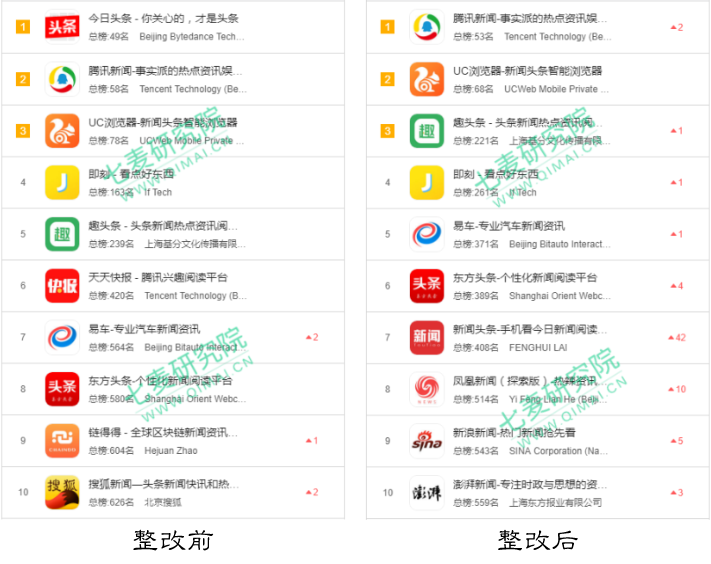Click 上海东方报业有限公司 developer name
The image size is (711, 564).
(x=555, y=502)
